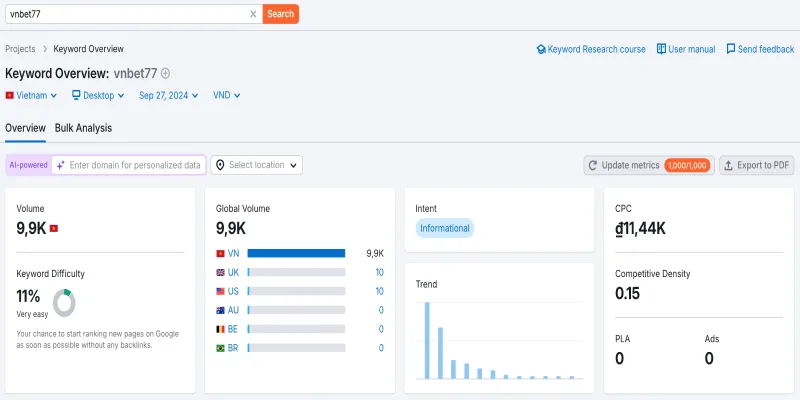Screen dimensions: 800x400
Task: Select the BE country link
Action: 233,329
